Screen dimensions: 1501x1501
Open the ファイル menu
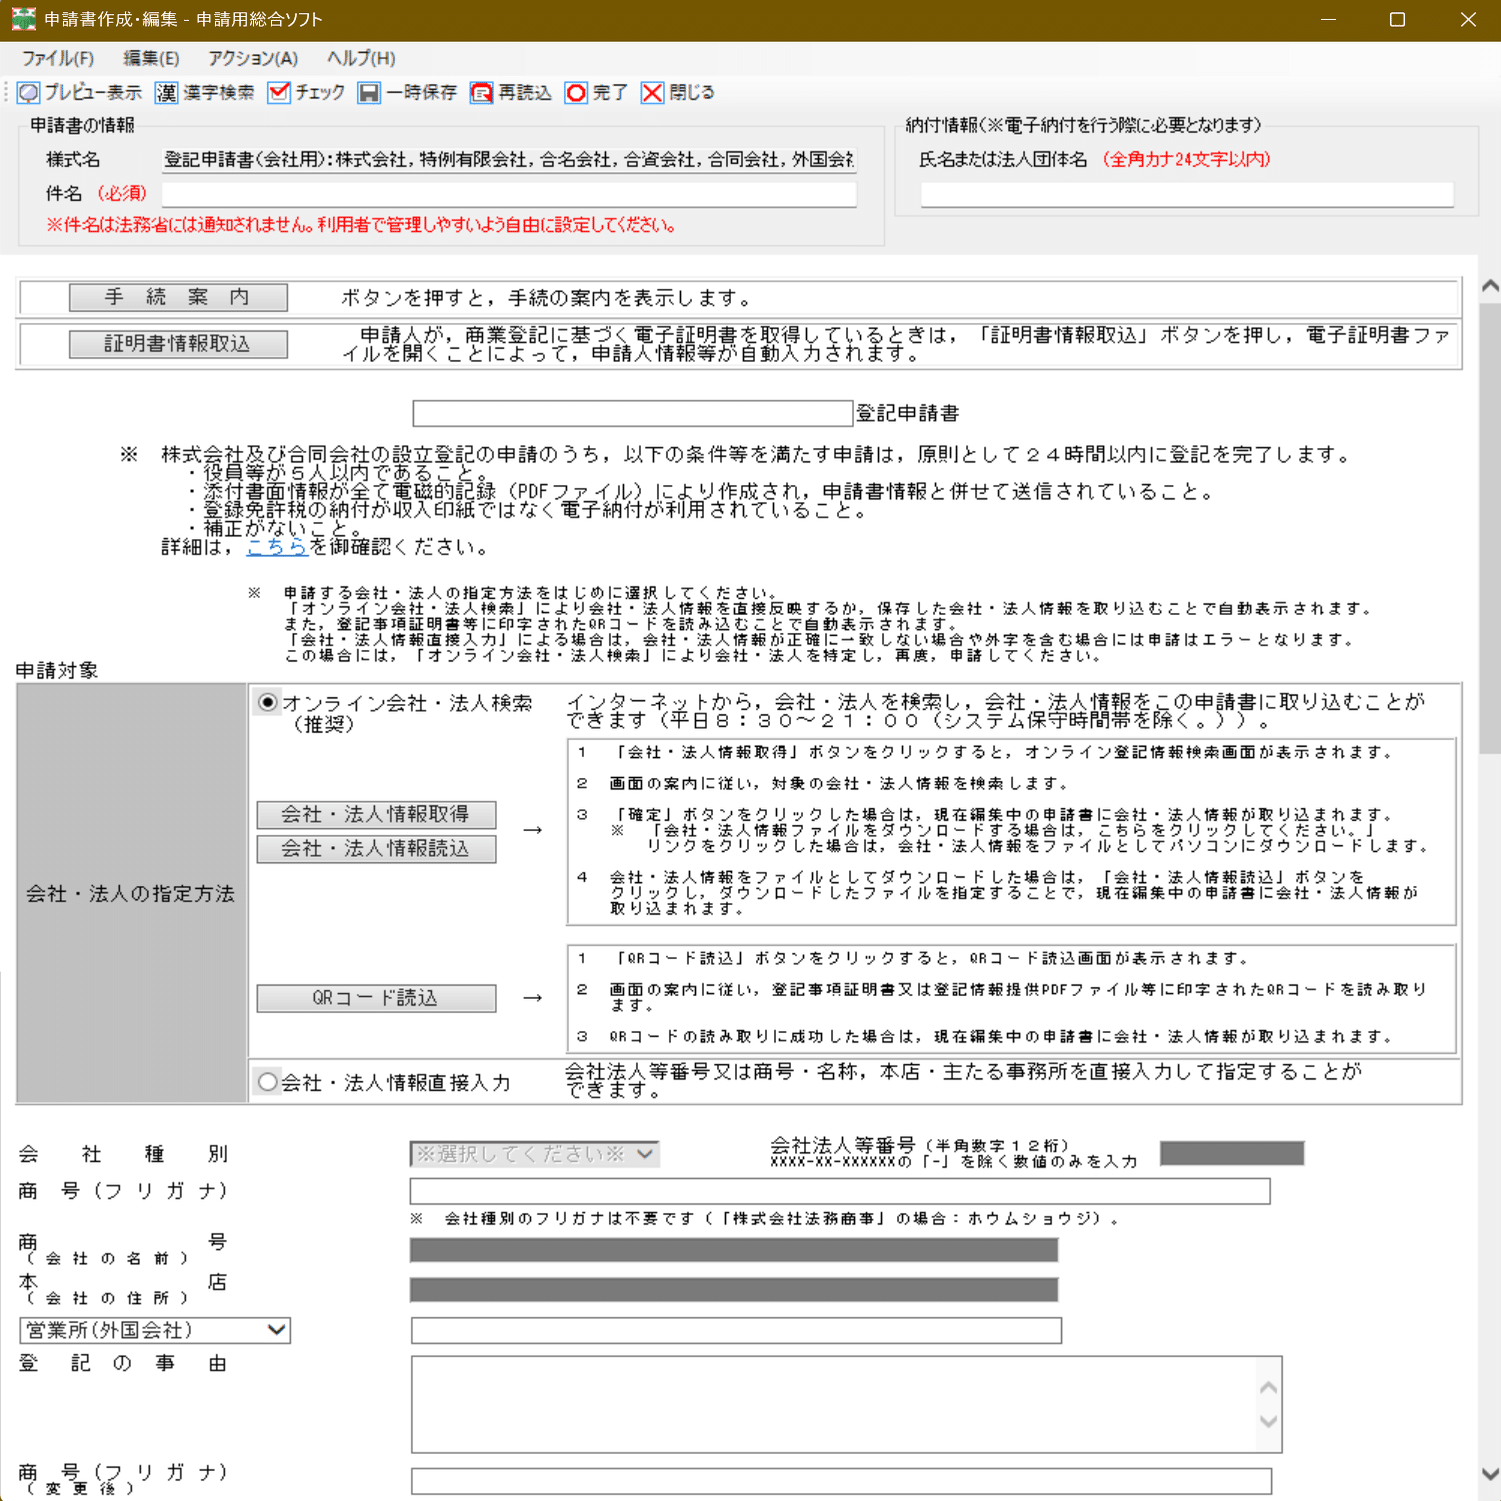(x=57, y=58)
